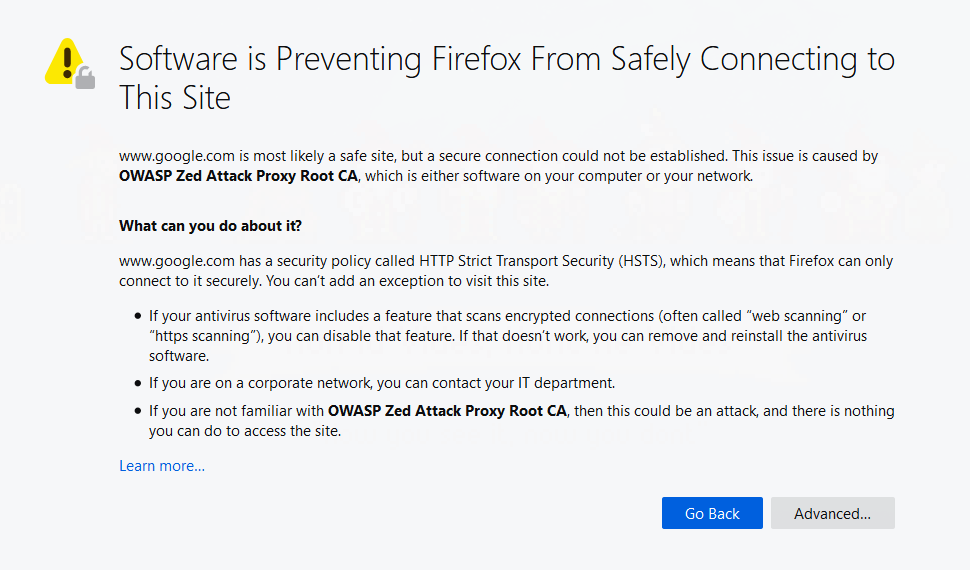The width and height of the screenshot is (970, 570).
Task: Click www.google.com in the first paragraph
Action: click(x=177, y=156)
